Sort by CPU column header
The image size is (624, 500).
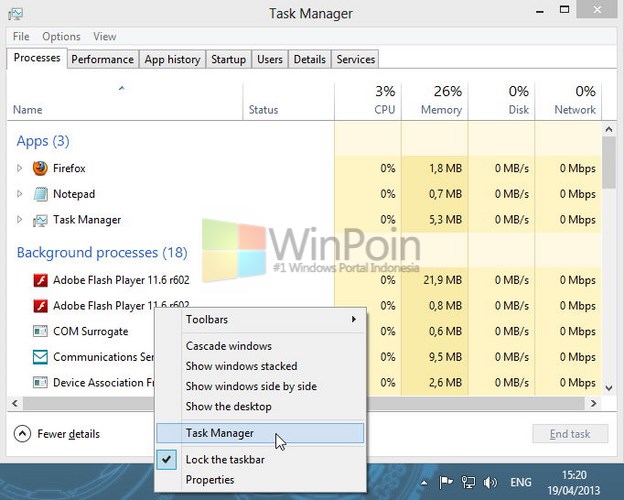(x=368, y=101)
